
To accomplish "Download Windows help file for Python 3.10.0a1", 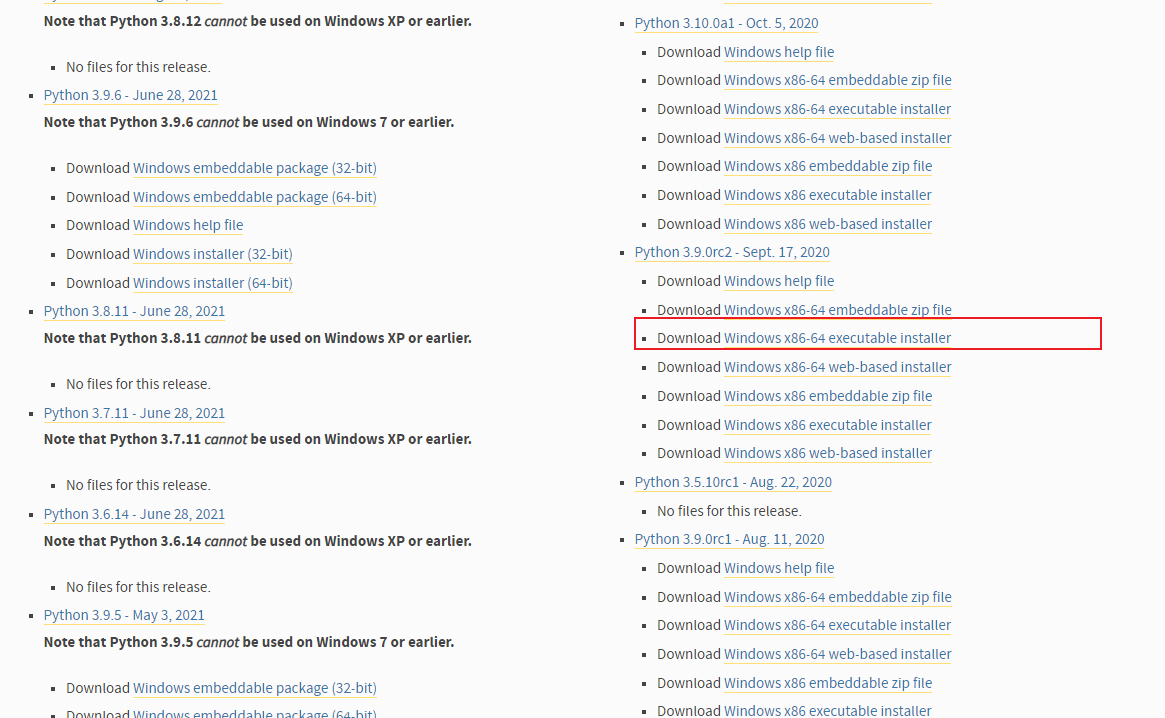I will (779, 52).
